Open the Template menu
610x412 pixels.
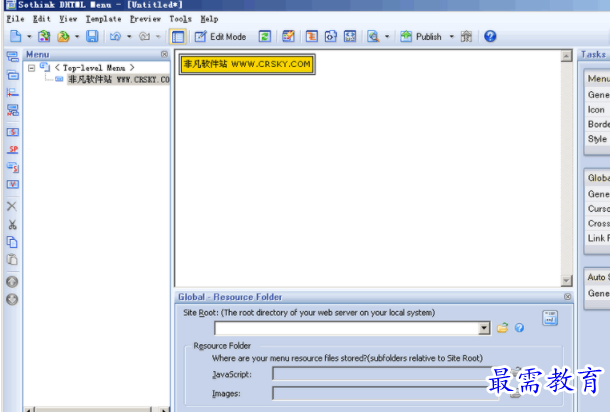[103, 19]
